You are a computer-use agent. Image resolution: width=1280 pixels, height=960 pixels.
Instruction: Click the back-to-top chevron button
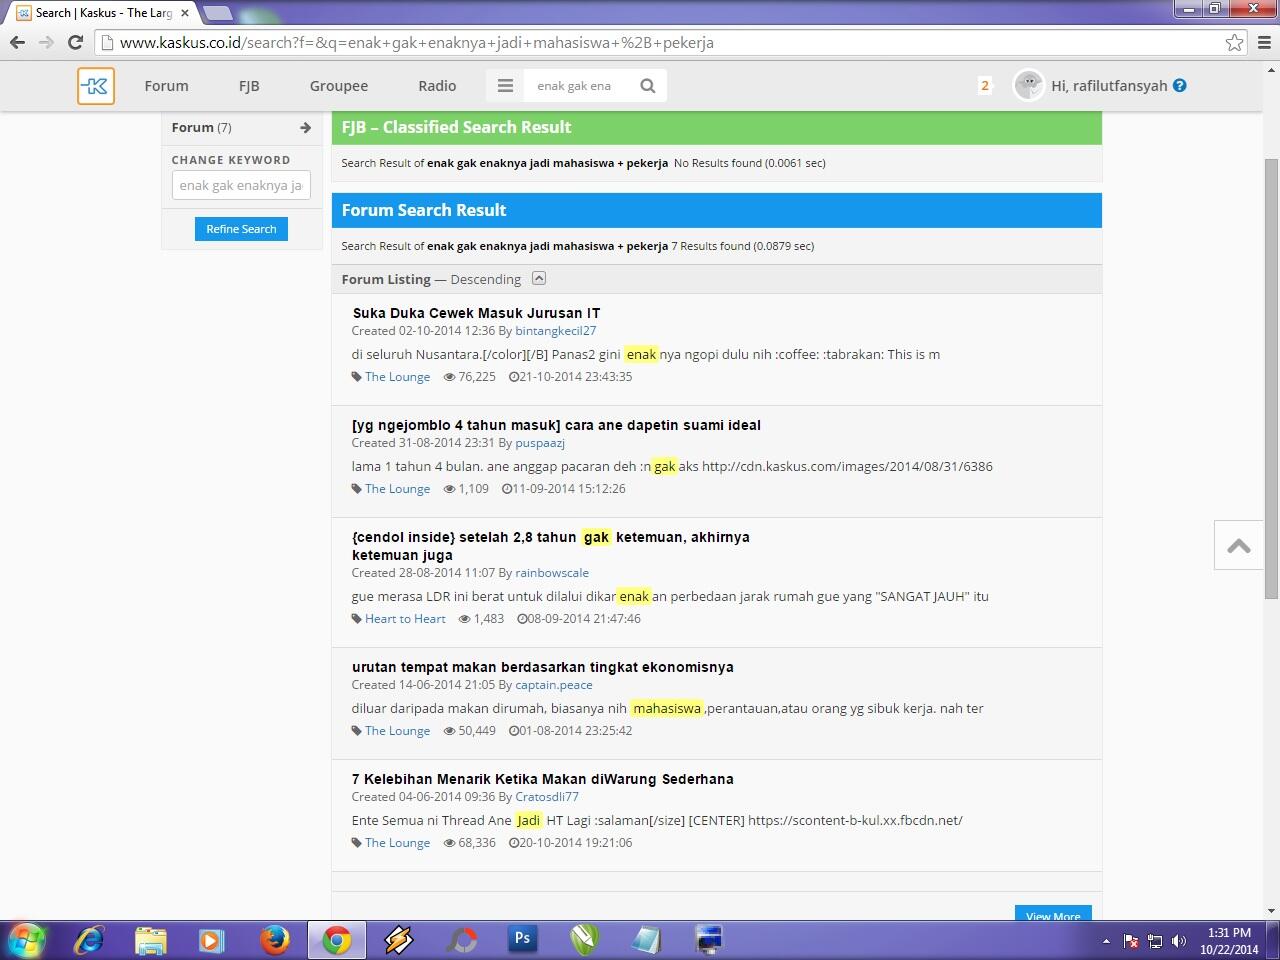point(1239,545)
